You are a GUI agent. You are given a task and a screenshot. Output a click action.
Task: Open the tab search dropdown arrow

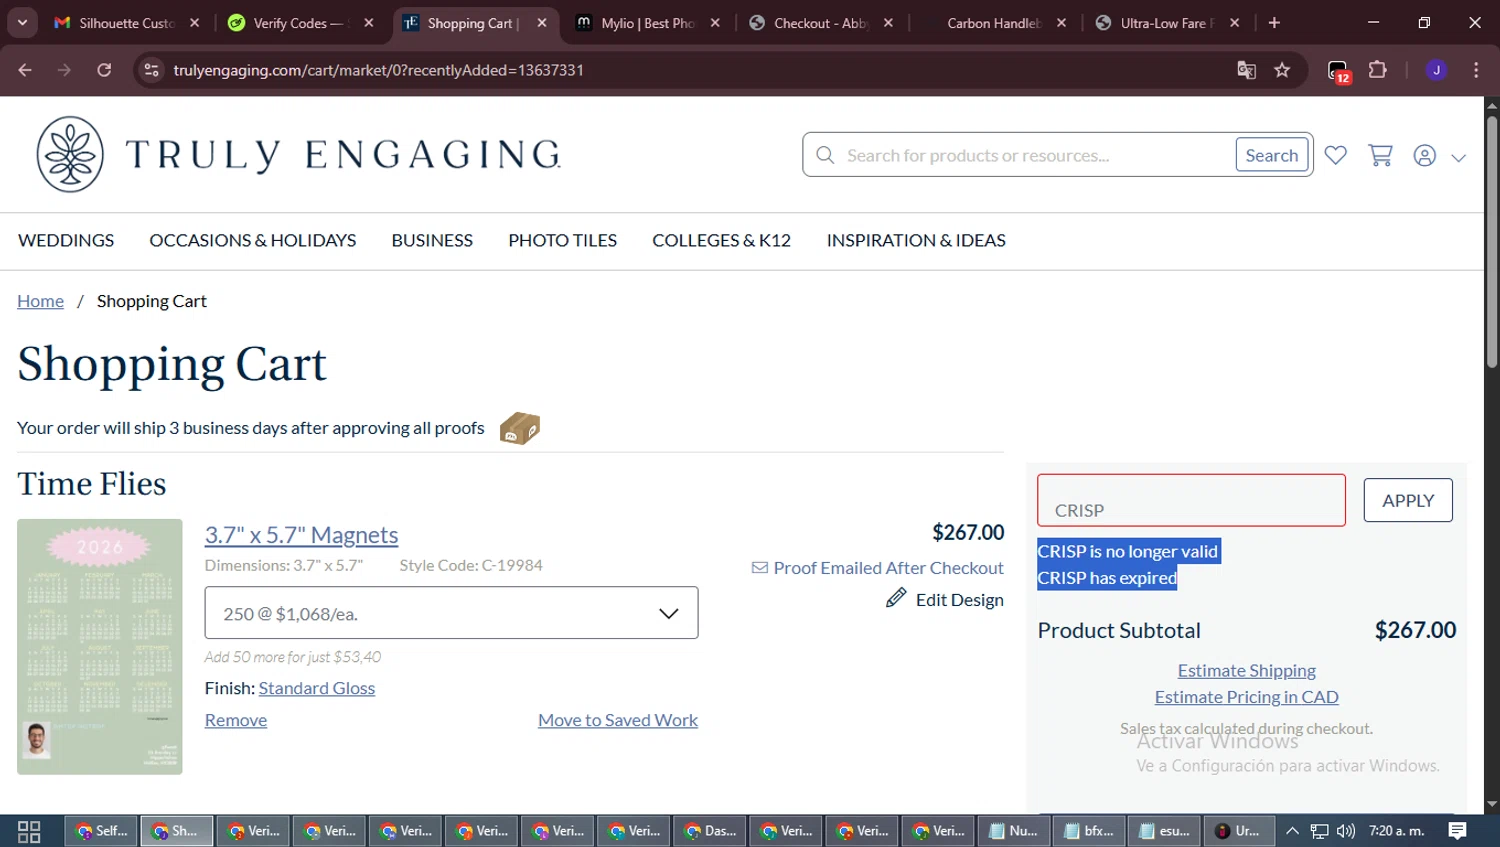[x=22, y=22]
